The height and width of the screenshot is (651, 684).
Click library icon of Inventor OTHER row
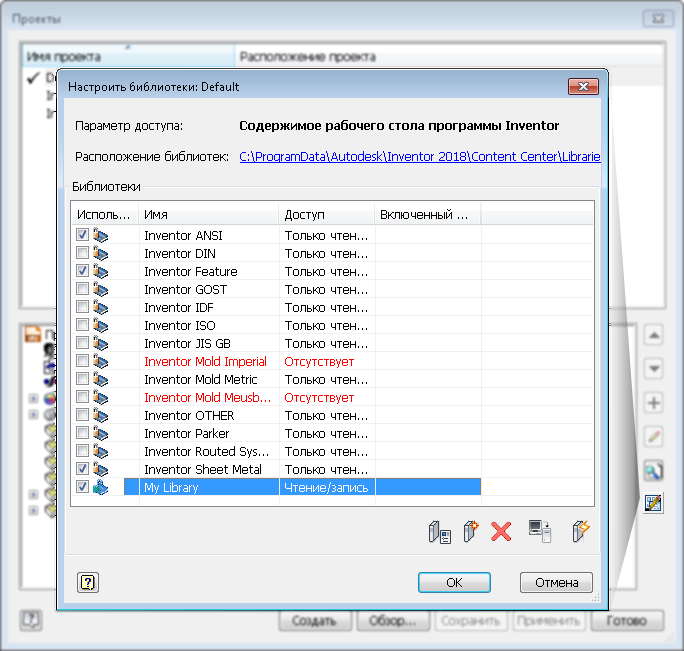click(x=100, y=415)
